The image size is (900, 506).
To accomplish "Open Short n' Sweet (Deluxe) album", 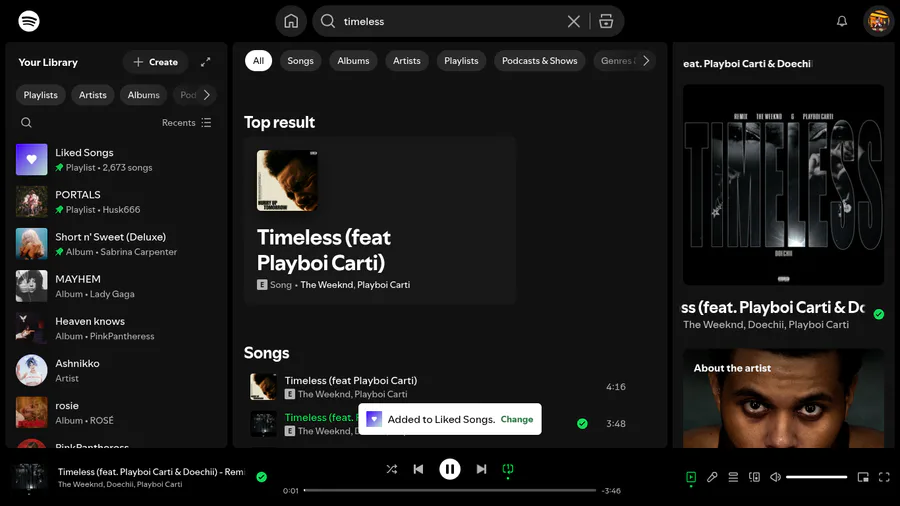I will tap(115, 244).
